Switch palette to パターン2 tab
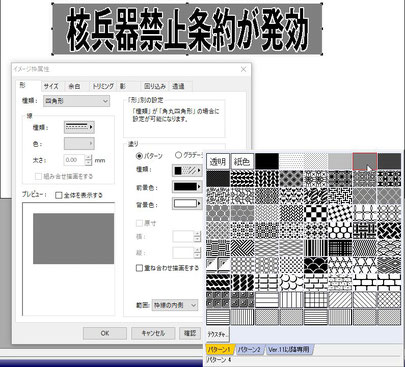This screenshot has width=405, height=367. coord(250,349)
